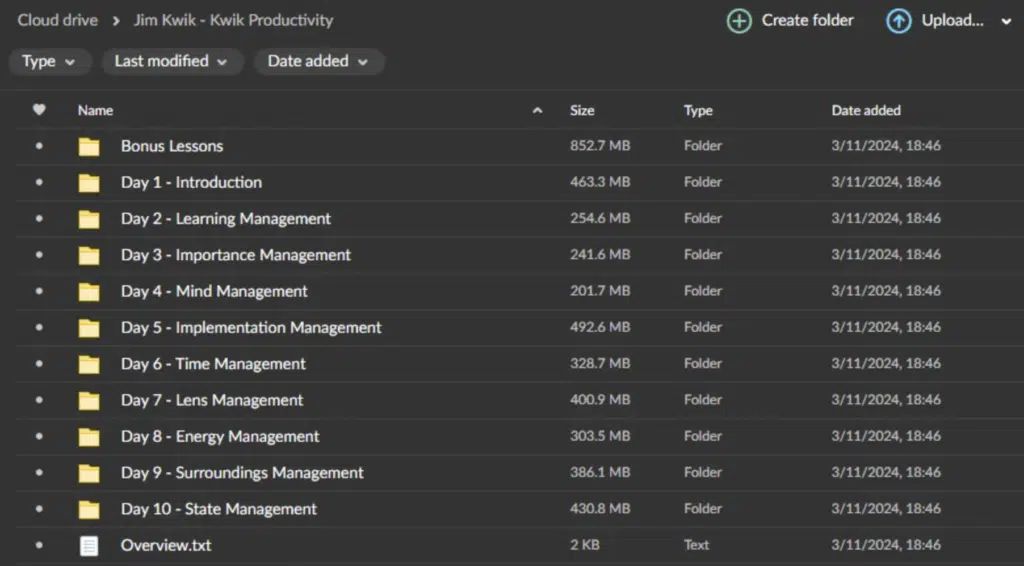Open the Bonus Lessons folder icon
The image size is (1024, 566).
(89, 147)
